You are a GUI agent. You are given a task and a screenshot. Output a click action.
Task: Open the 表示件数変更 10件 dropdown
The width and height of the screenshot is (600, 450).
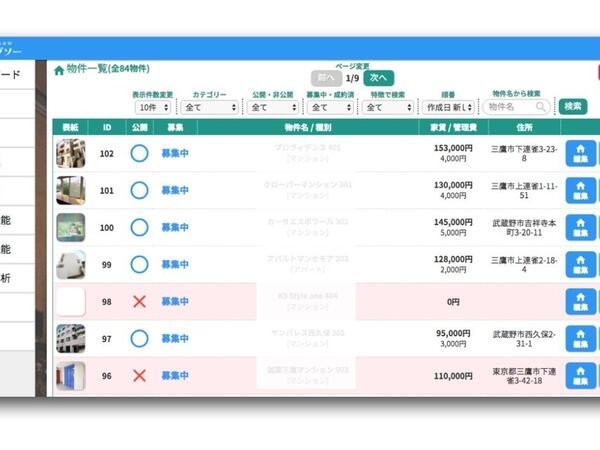coord(153,106)
